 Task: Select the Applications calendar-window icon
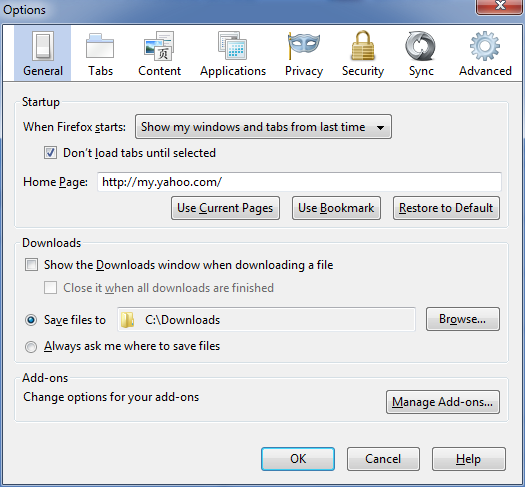click(x=232, y=46)
